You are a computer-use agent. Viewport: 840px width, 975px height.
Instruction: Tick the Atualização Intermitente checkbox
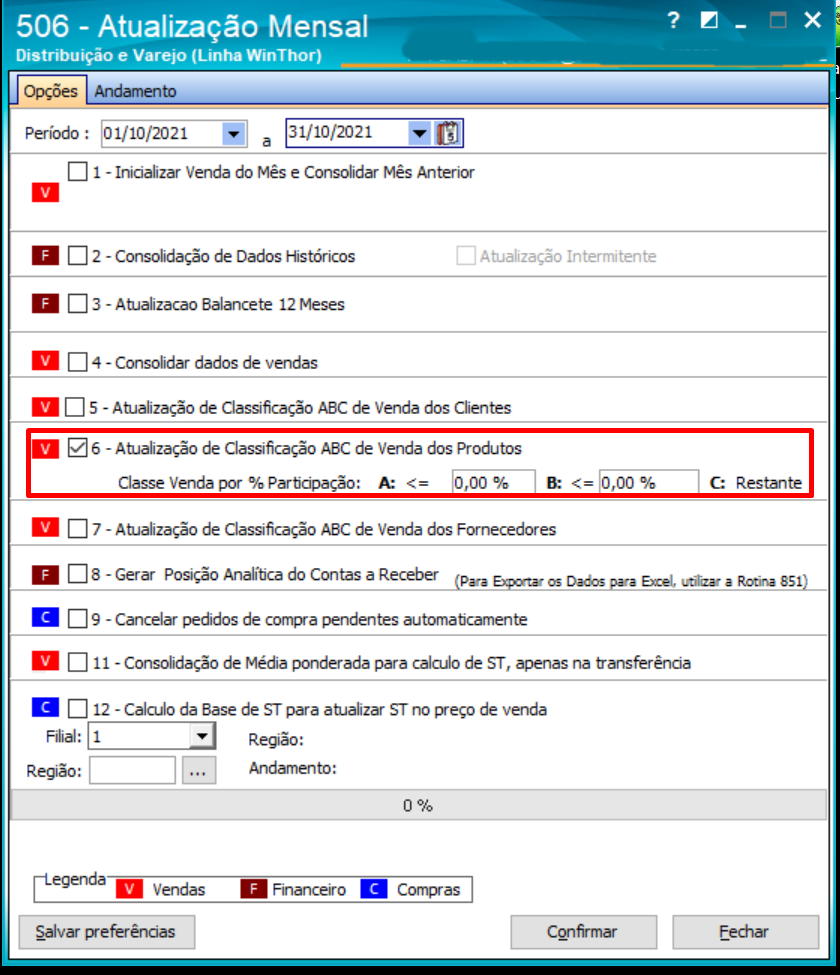[x=466, y=256]
